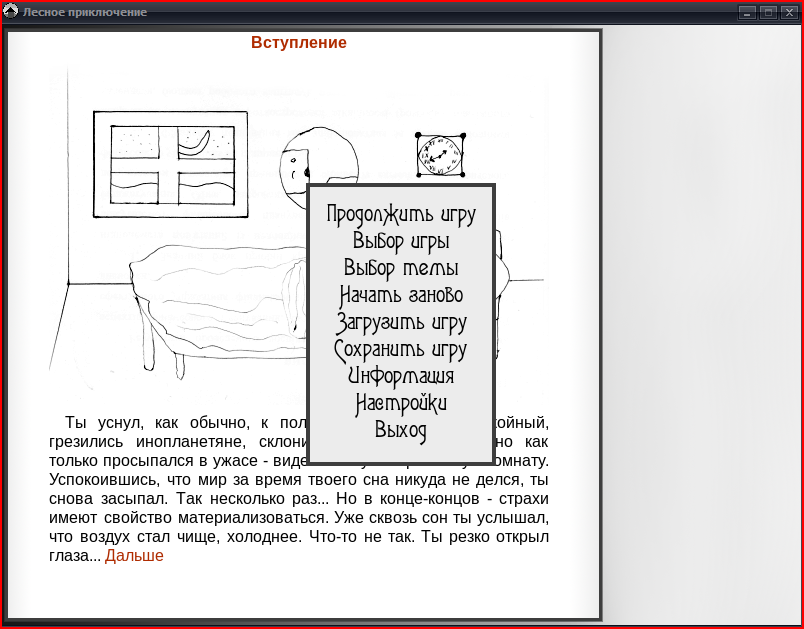
Task: Click the wall clock in the illustration
Action: 440,155
